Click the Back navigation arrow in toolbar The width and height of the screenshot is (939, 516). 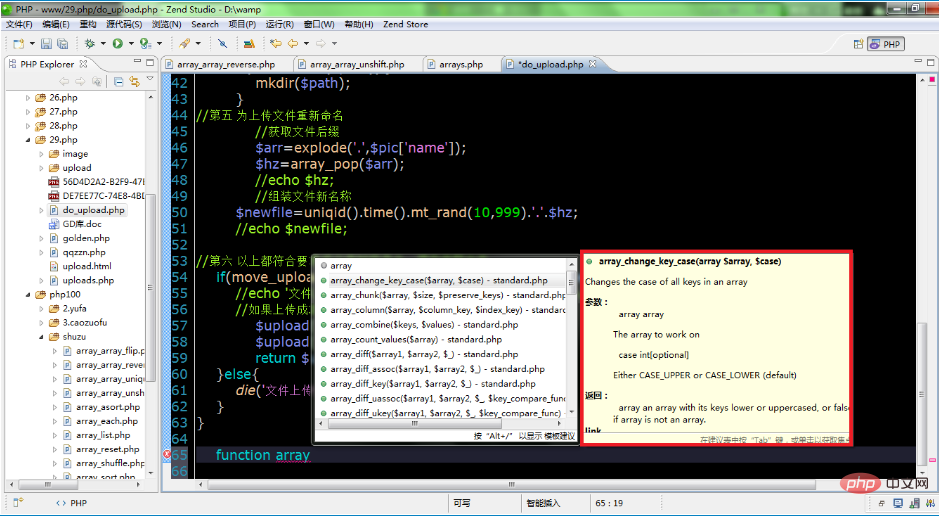click(x=293, y=44)
